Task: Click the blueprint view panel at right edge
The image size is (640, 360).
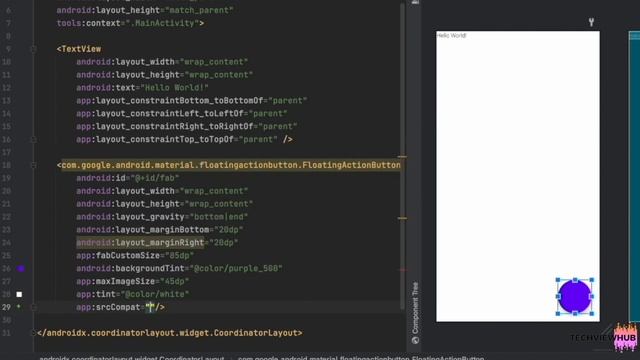Action: 634,176
